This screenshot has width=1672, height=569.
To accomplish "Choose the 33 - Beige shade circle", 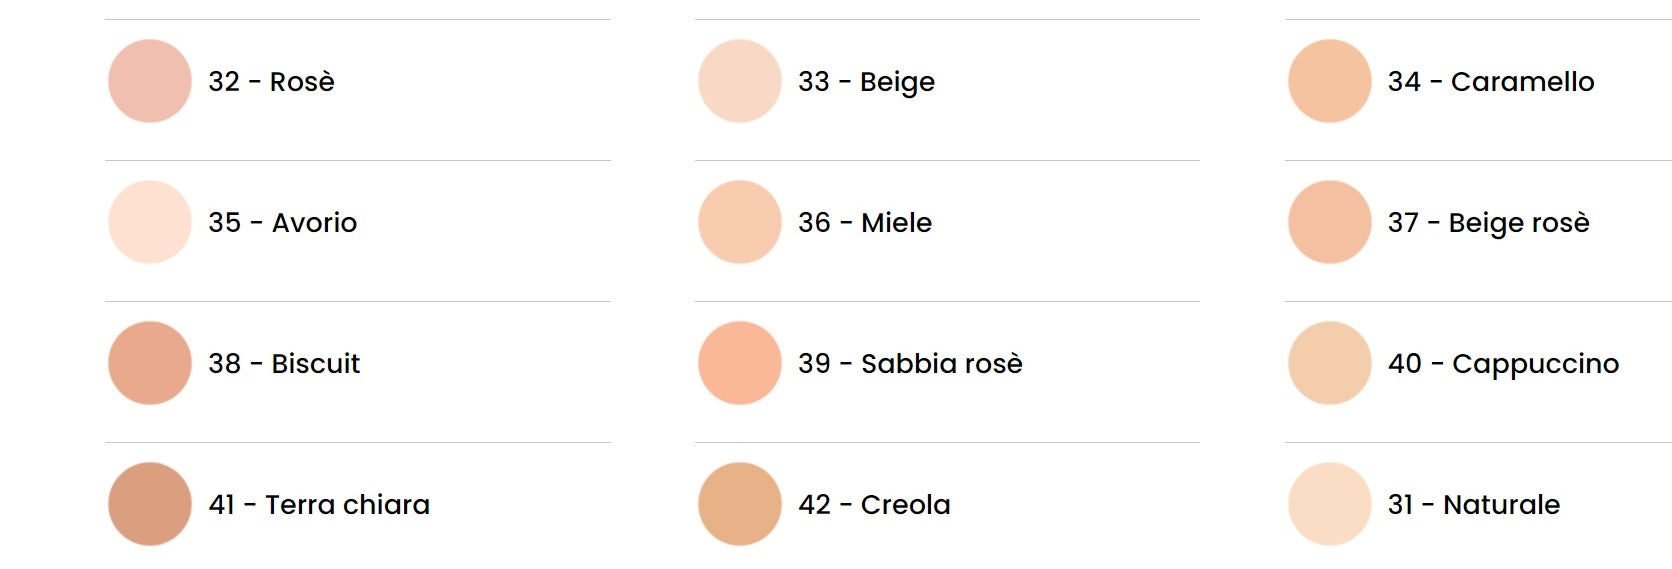I will pos(740,81).
